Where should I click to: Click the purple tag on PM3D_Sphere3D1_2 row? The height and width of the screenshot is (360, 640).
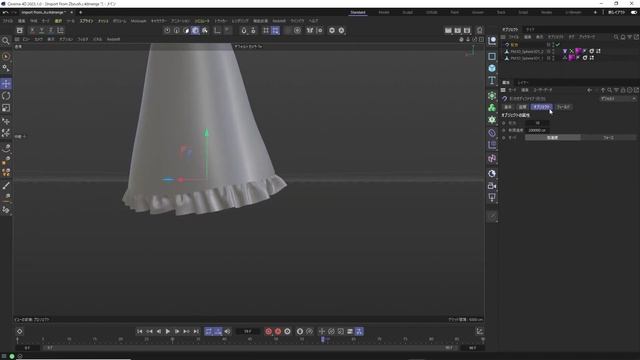578,51
